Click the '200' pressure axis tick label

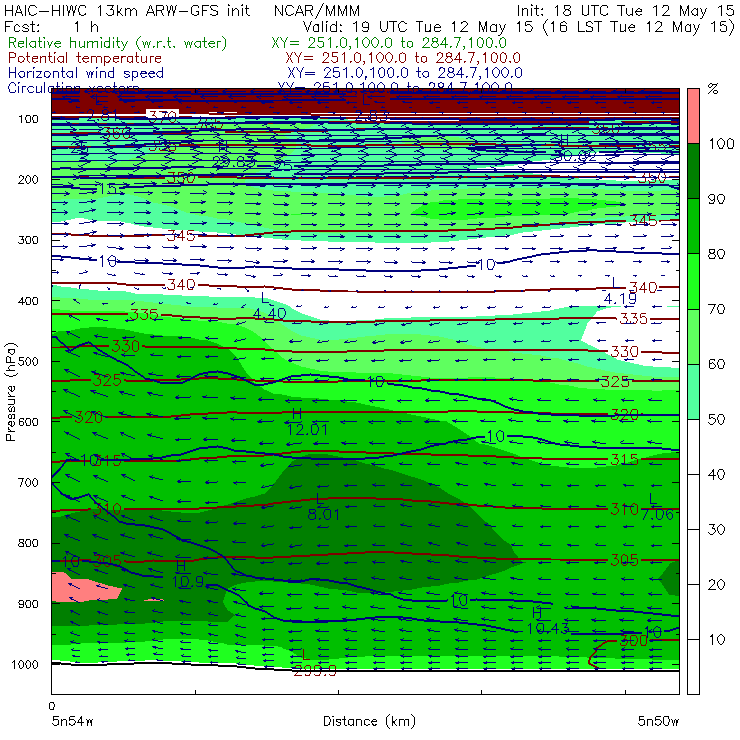click(x=28, y=179)
